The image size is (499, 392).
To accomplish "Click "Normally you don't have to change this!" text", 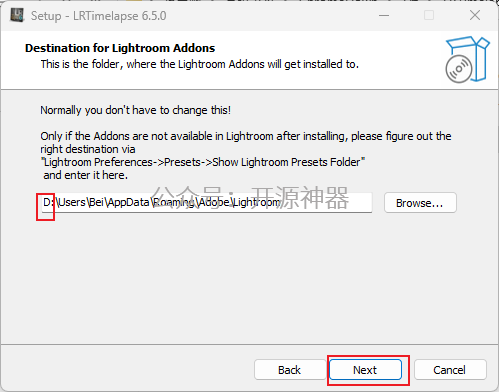I will pos(135,110).
